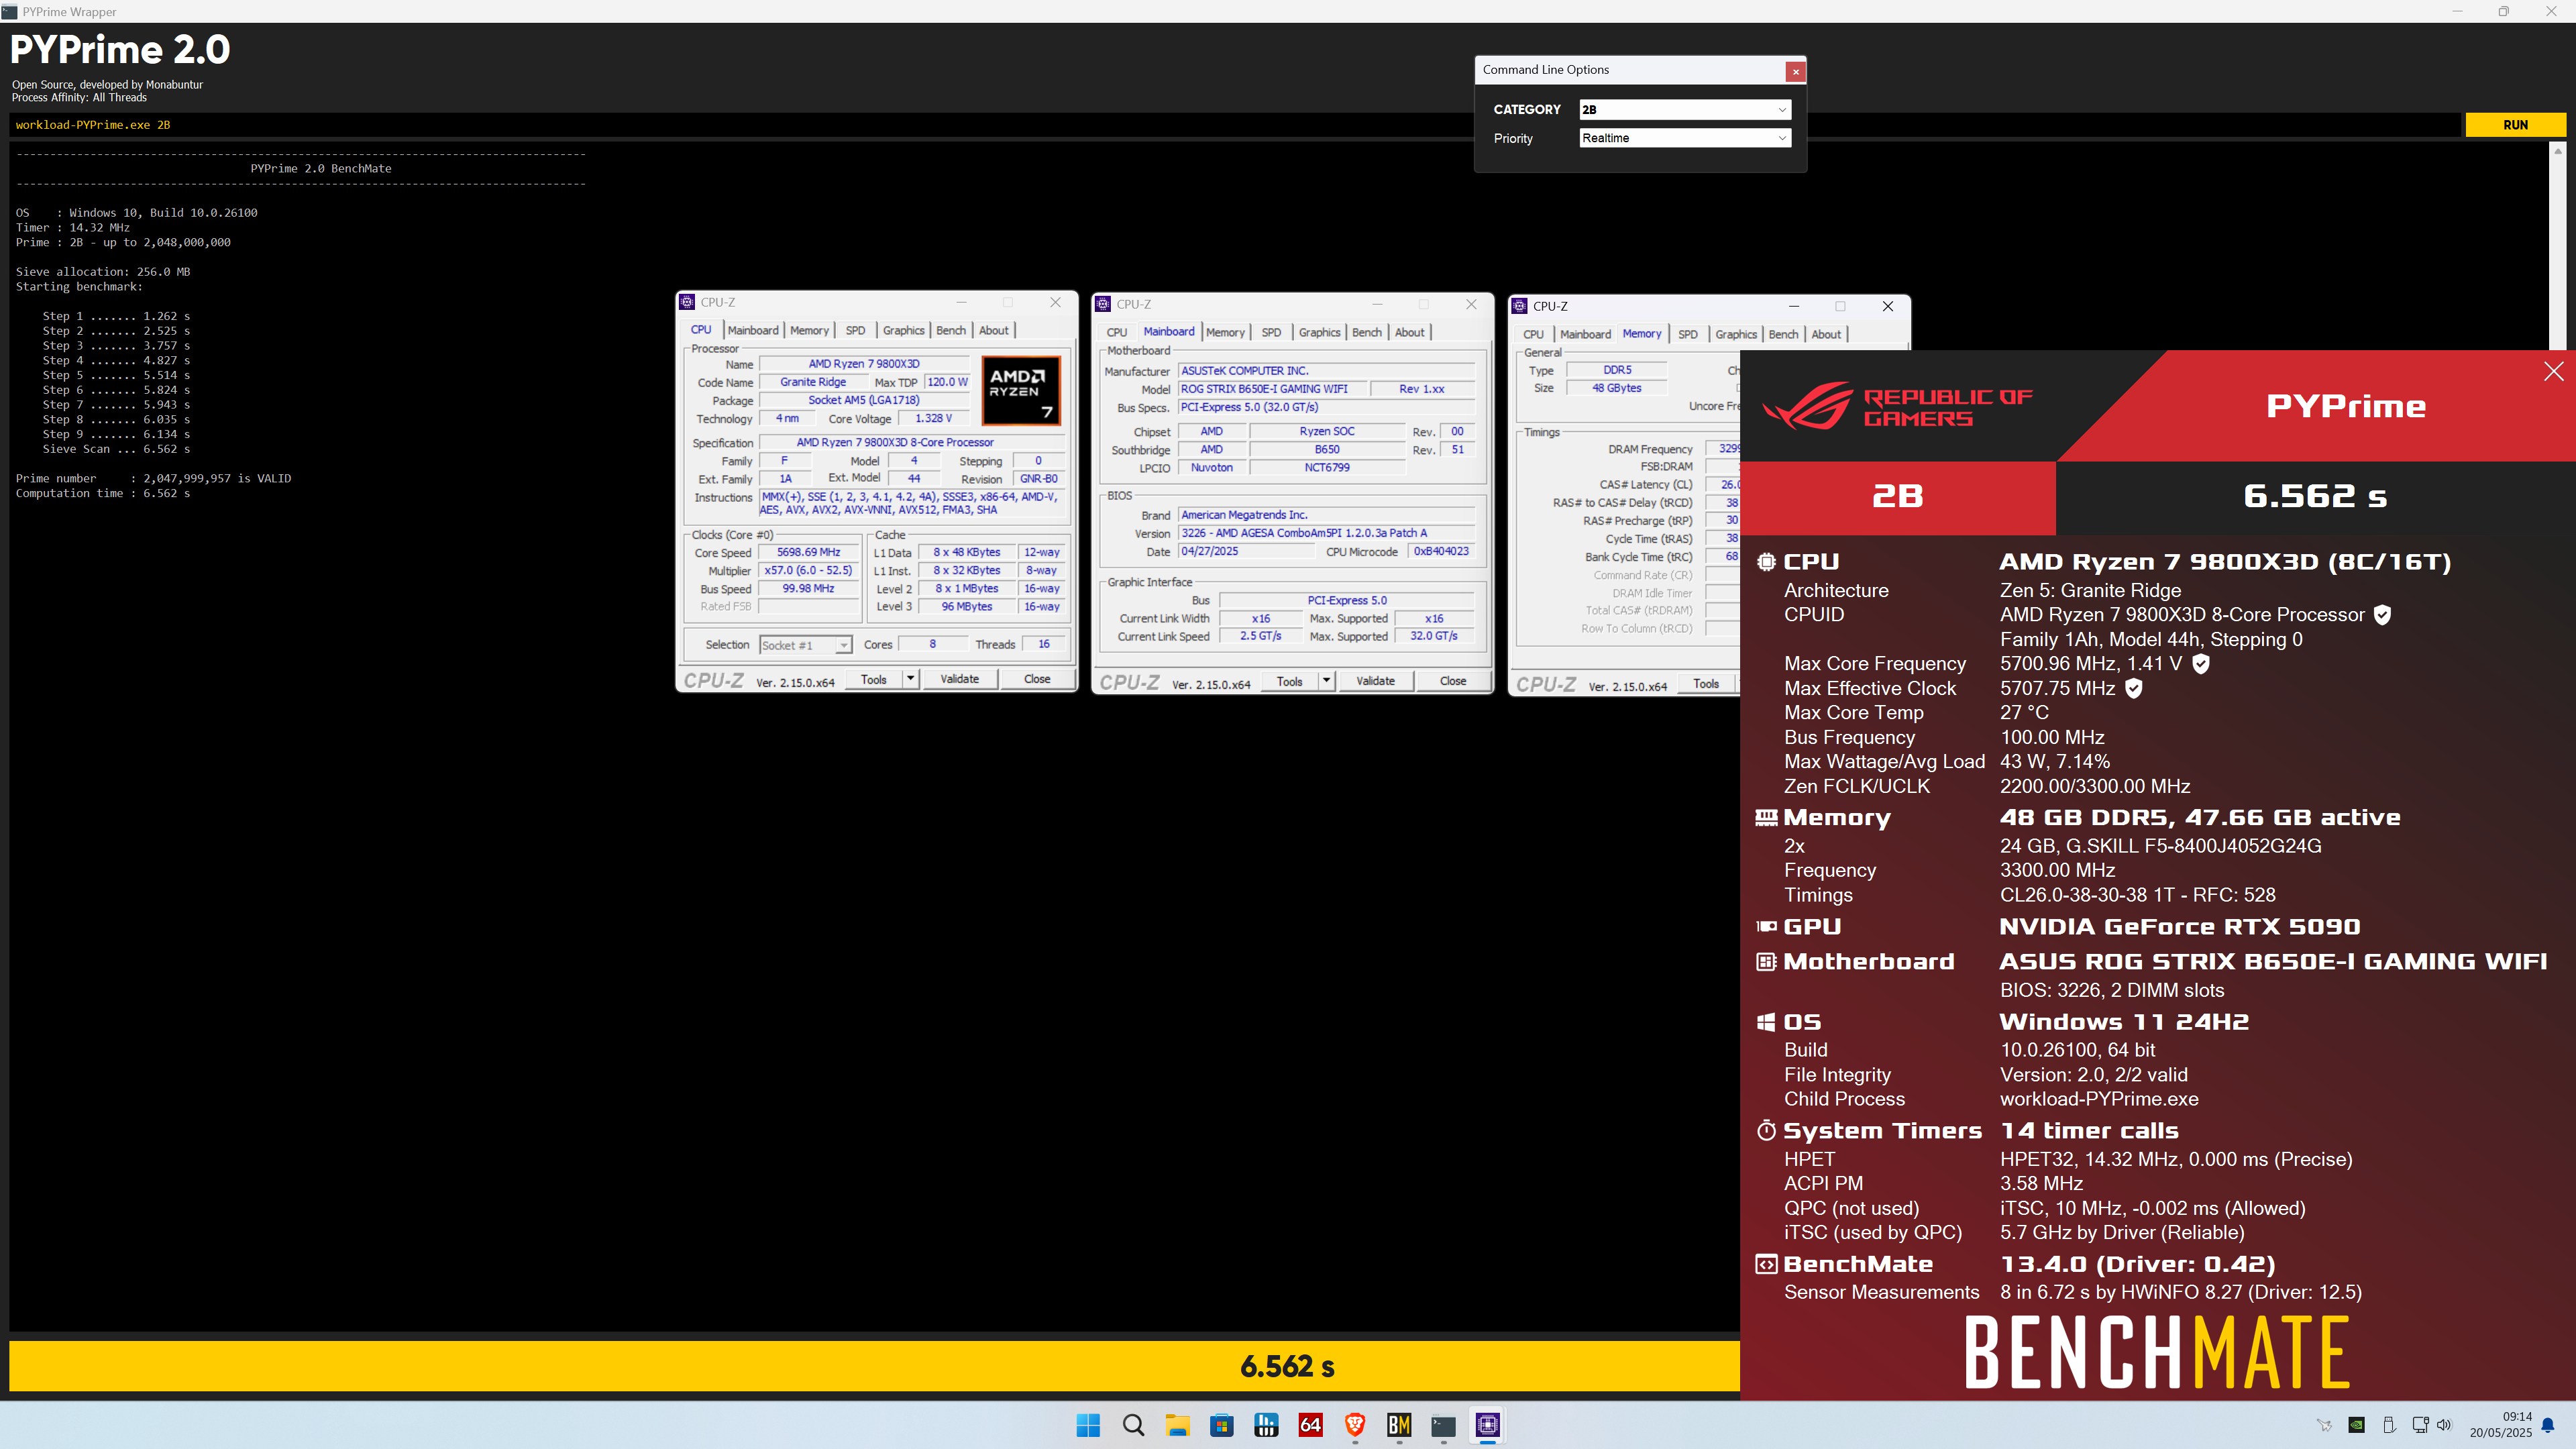Expand Tools arrow in Mainboard CPU-Z window

[x=1326, y=681]
